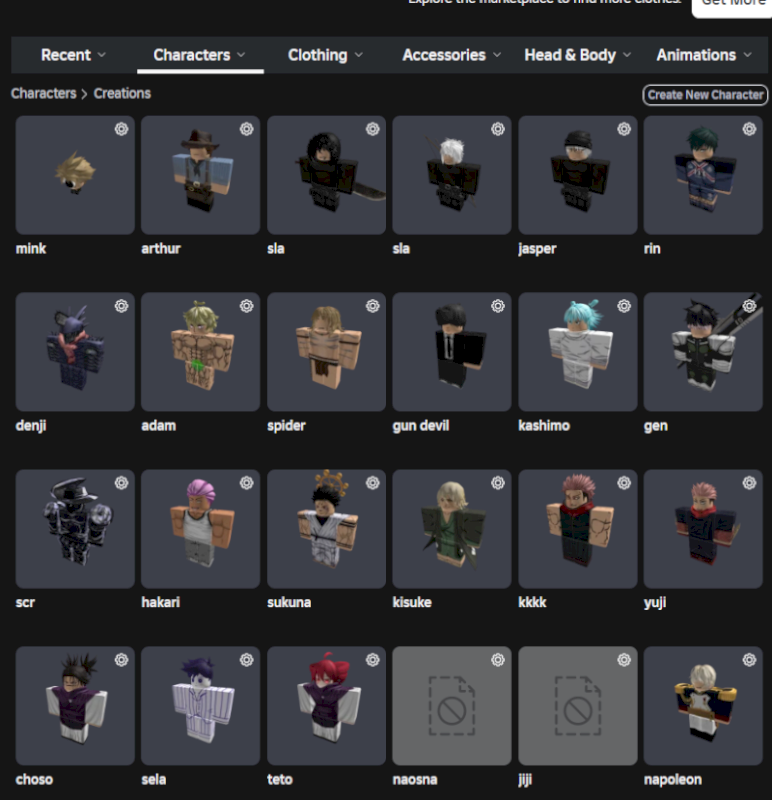
Task: Open settings gear on sukuna character
Action: click(372, 483)
